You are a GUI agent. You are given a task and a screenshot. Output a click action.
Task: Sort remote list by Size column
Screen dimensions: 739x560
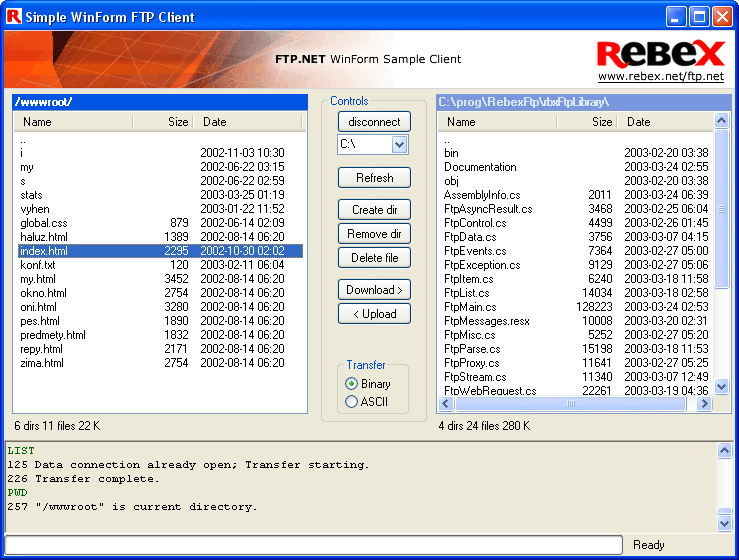tap(163, 122)
